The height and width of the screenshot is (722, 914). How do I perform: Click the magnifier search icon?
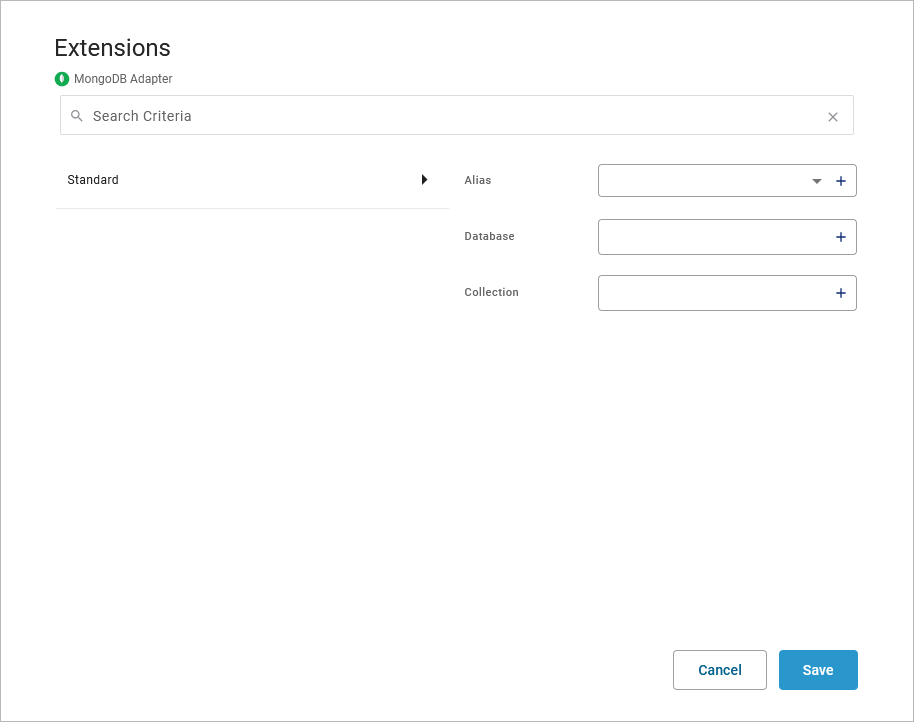pyautogui.click(x=77, y=116)
